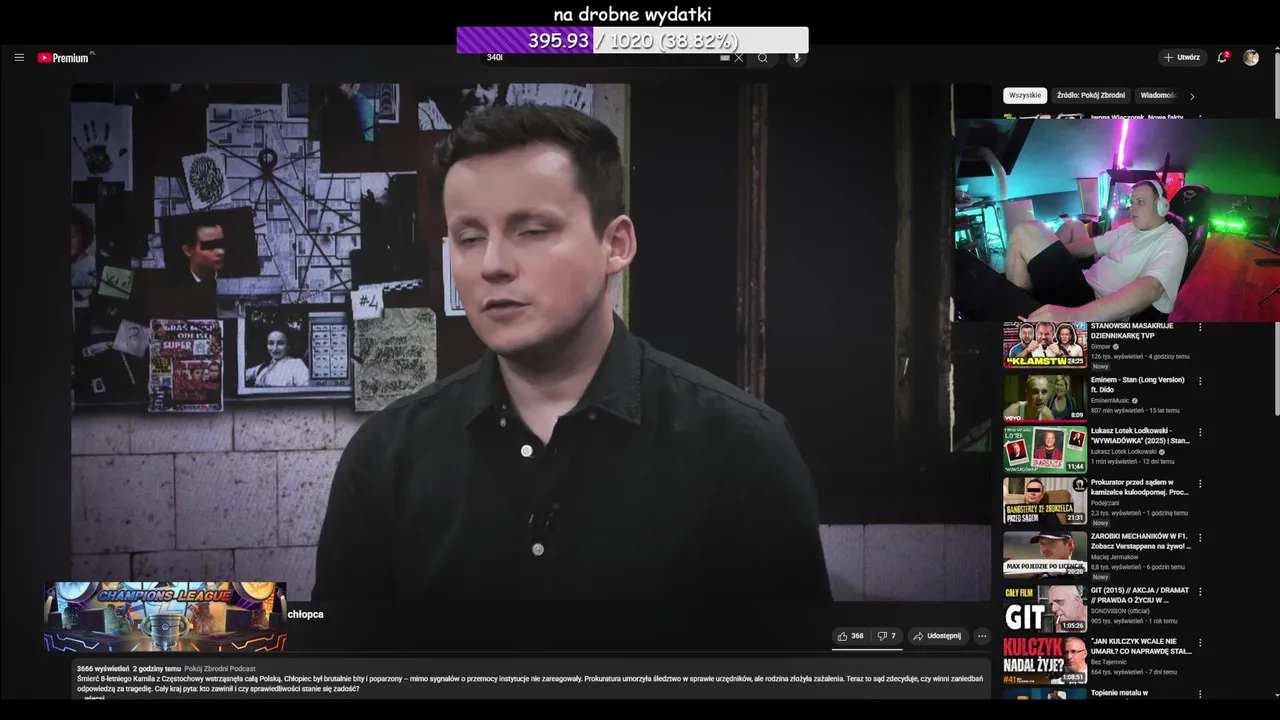The image size is (1280, 720).
Task: Click the streamer webcam overlay
Action: pos(1117,221)
